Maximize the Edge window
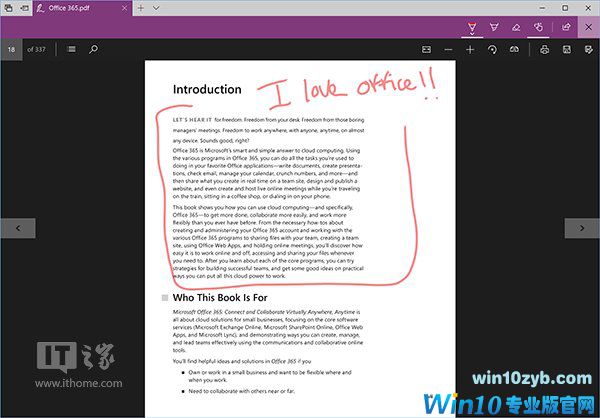Image resolution: width=600 pixels, height=418 pixels. 565,8
